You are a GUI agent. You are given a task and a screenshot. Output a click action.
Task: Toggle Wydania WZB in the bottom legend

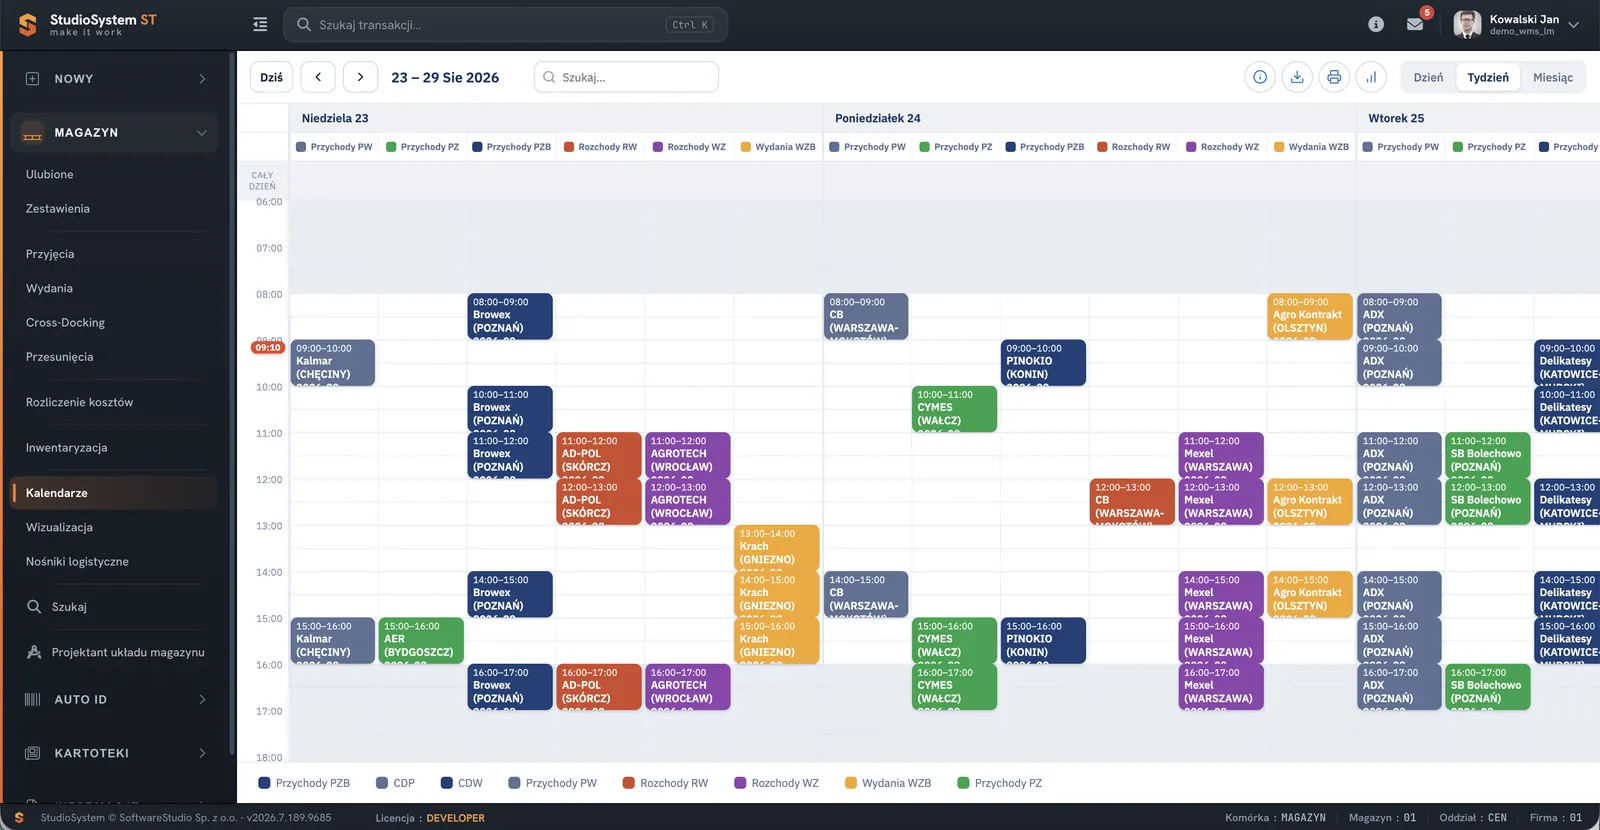point(888,783)
